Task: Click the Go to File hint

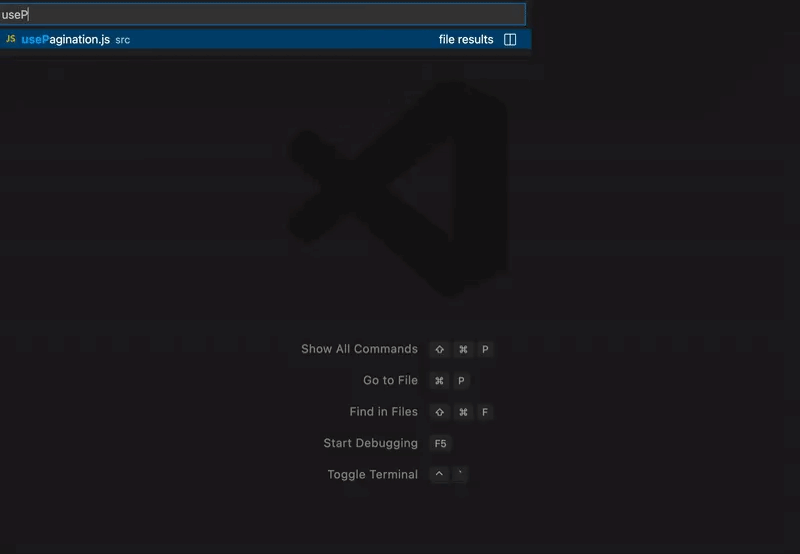Action: tap(390, 381)
